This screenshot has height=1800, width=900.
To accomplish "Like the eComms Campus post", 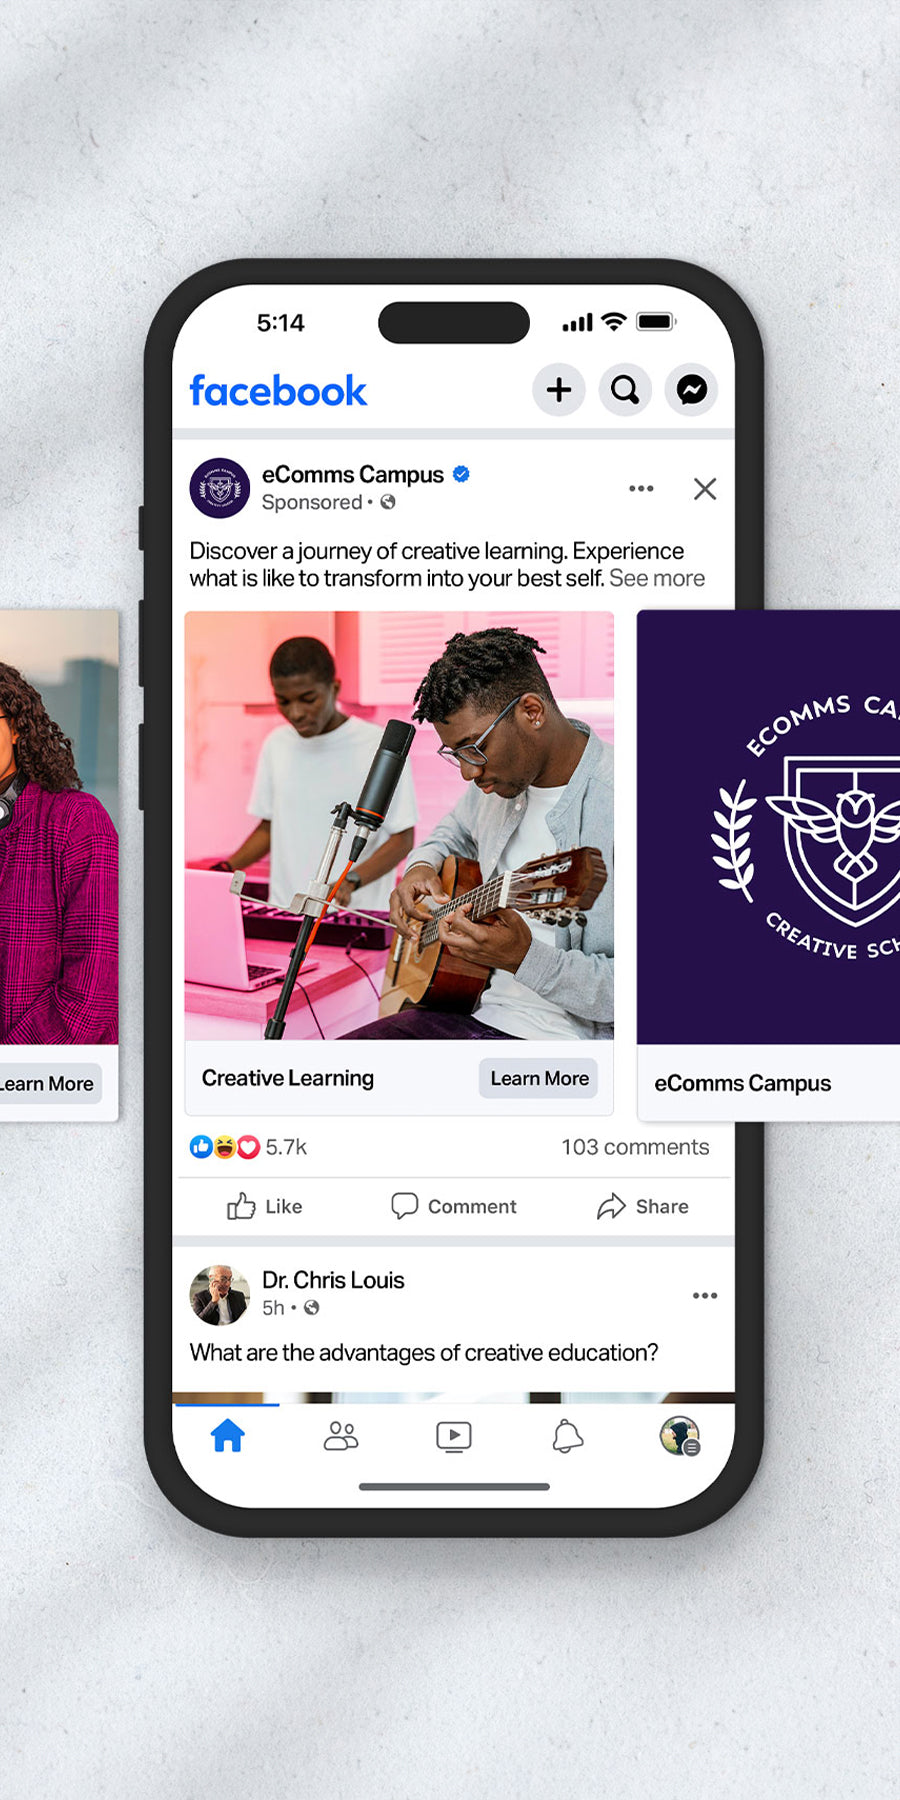I will coord(265,1206).
